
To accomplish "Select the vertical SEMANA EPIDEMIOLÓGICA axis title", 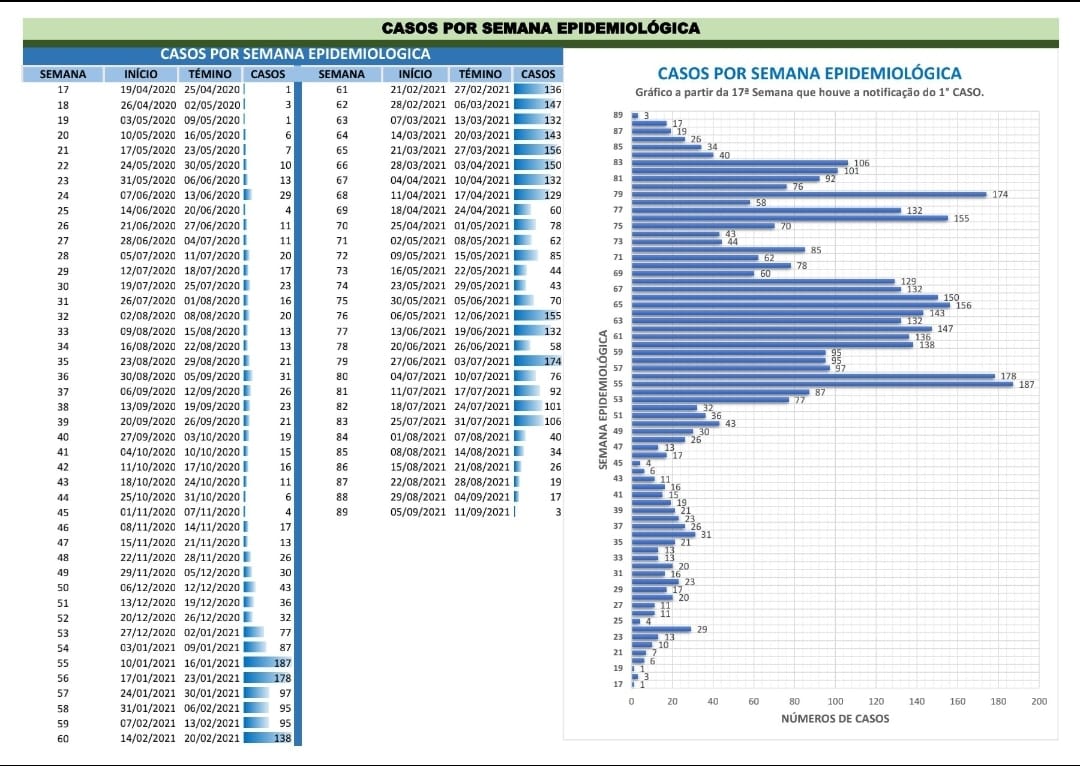I will click(x=604, y=400).
